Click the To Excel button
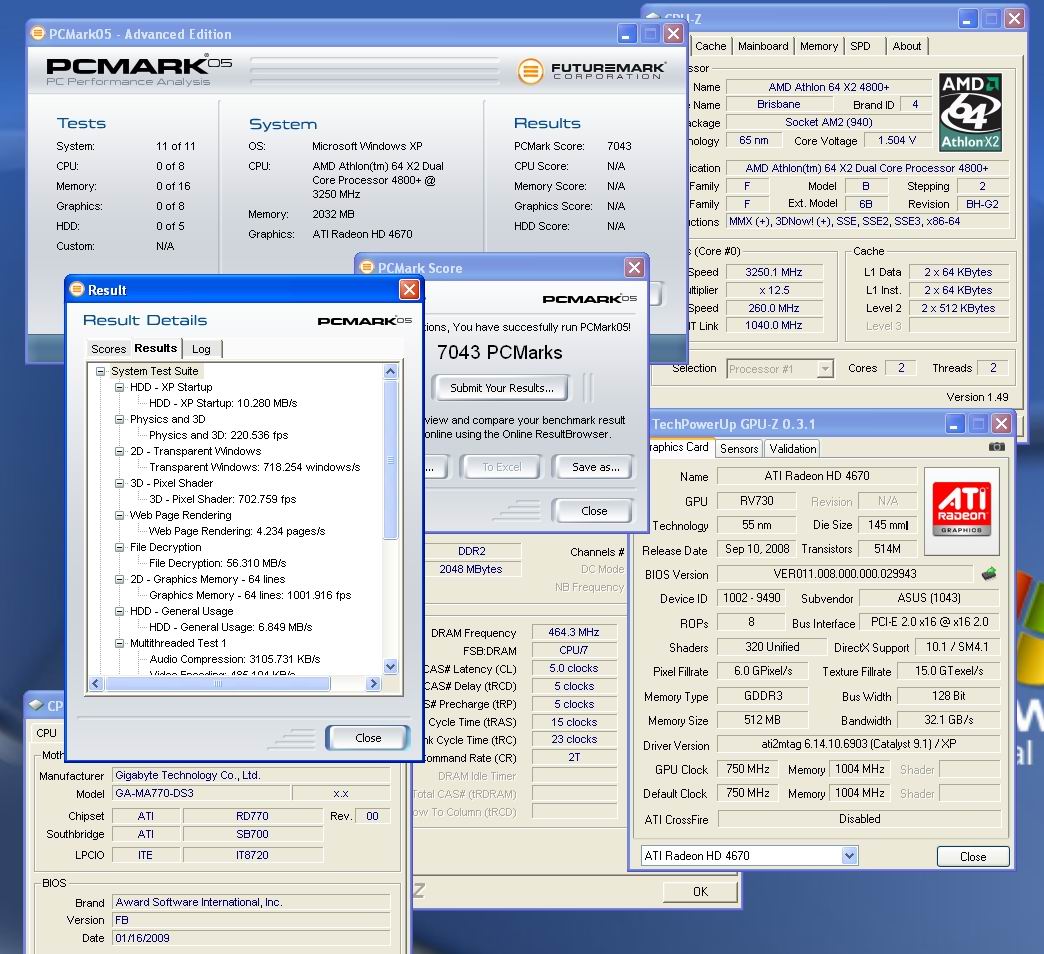Image resolution: width=1044 pixels, height=954 pixels. click(501, 467)
